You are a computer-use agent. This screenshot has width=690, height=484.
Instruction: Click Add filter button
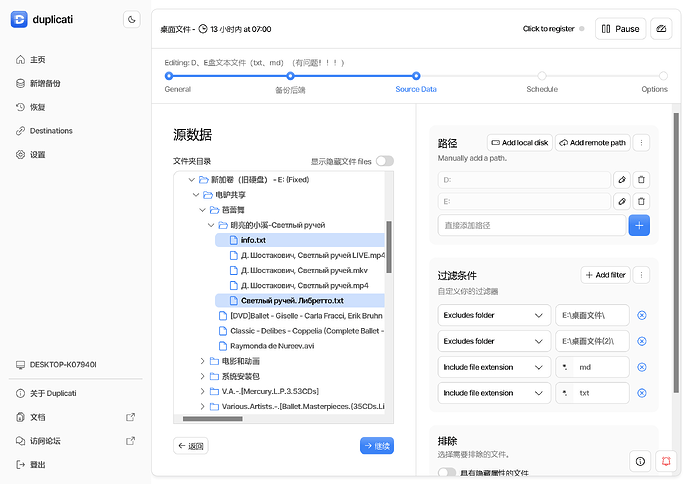pos(606,275)
